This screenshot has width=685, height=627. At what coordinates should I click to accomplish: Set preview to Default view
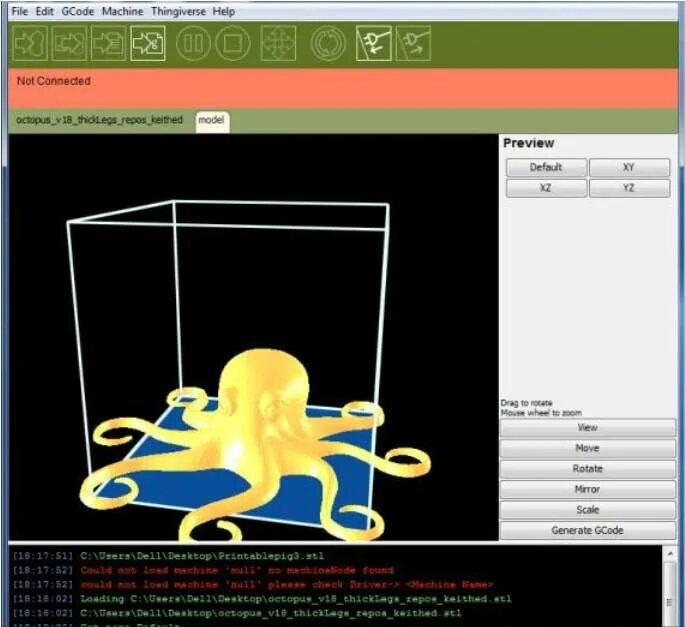click(546, 167)
